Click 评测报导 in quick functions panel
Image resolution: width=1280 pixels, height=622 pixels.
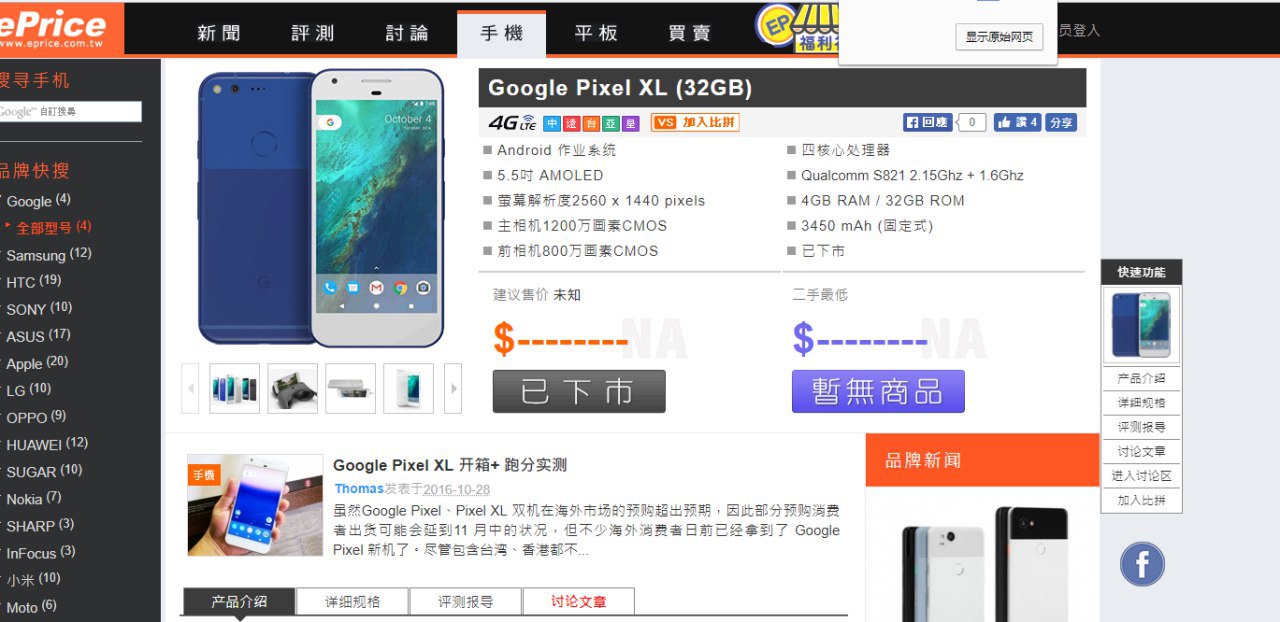click(1141, 427)
